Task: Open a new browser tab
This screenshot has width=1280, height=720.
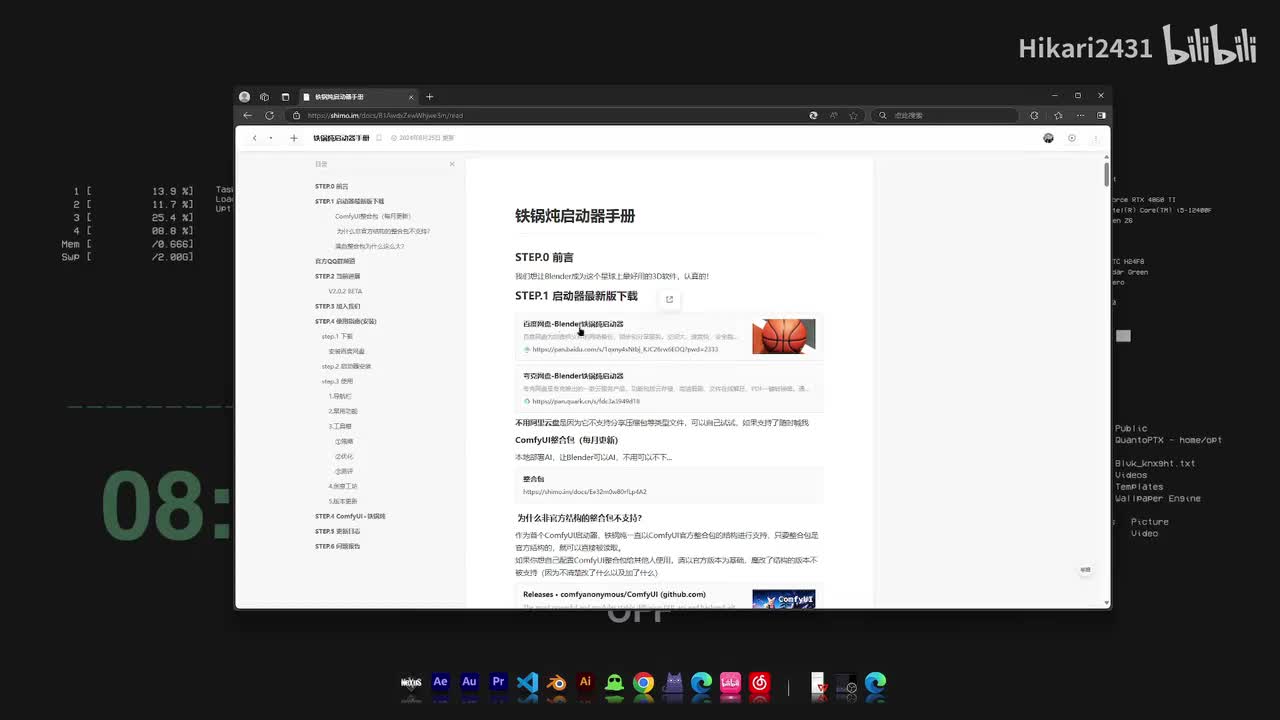Action: coord(430,97)
